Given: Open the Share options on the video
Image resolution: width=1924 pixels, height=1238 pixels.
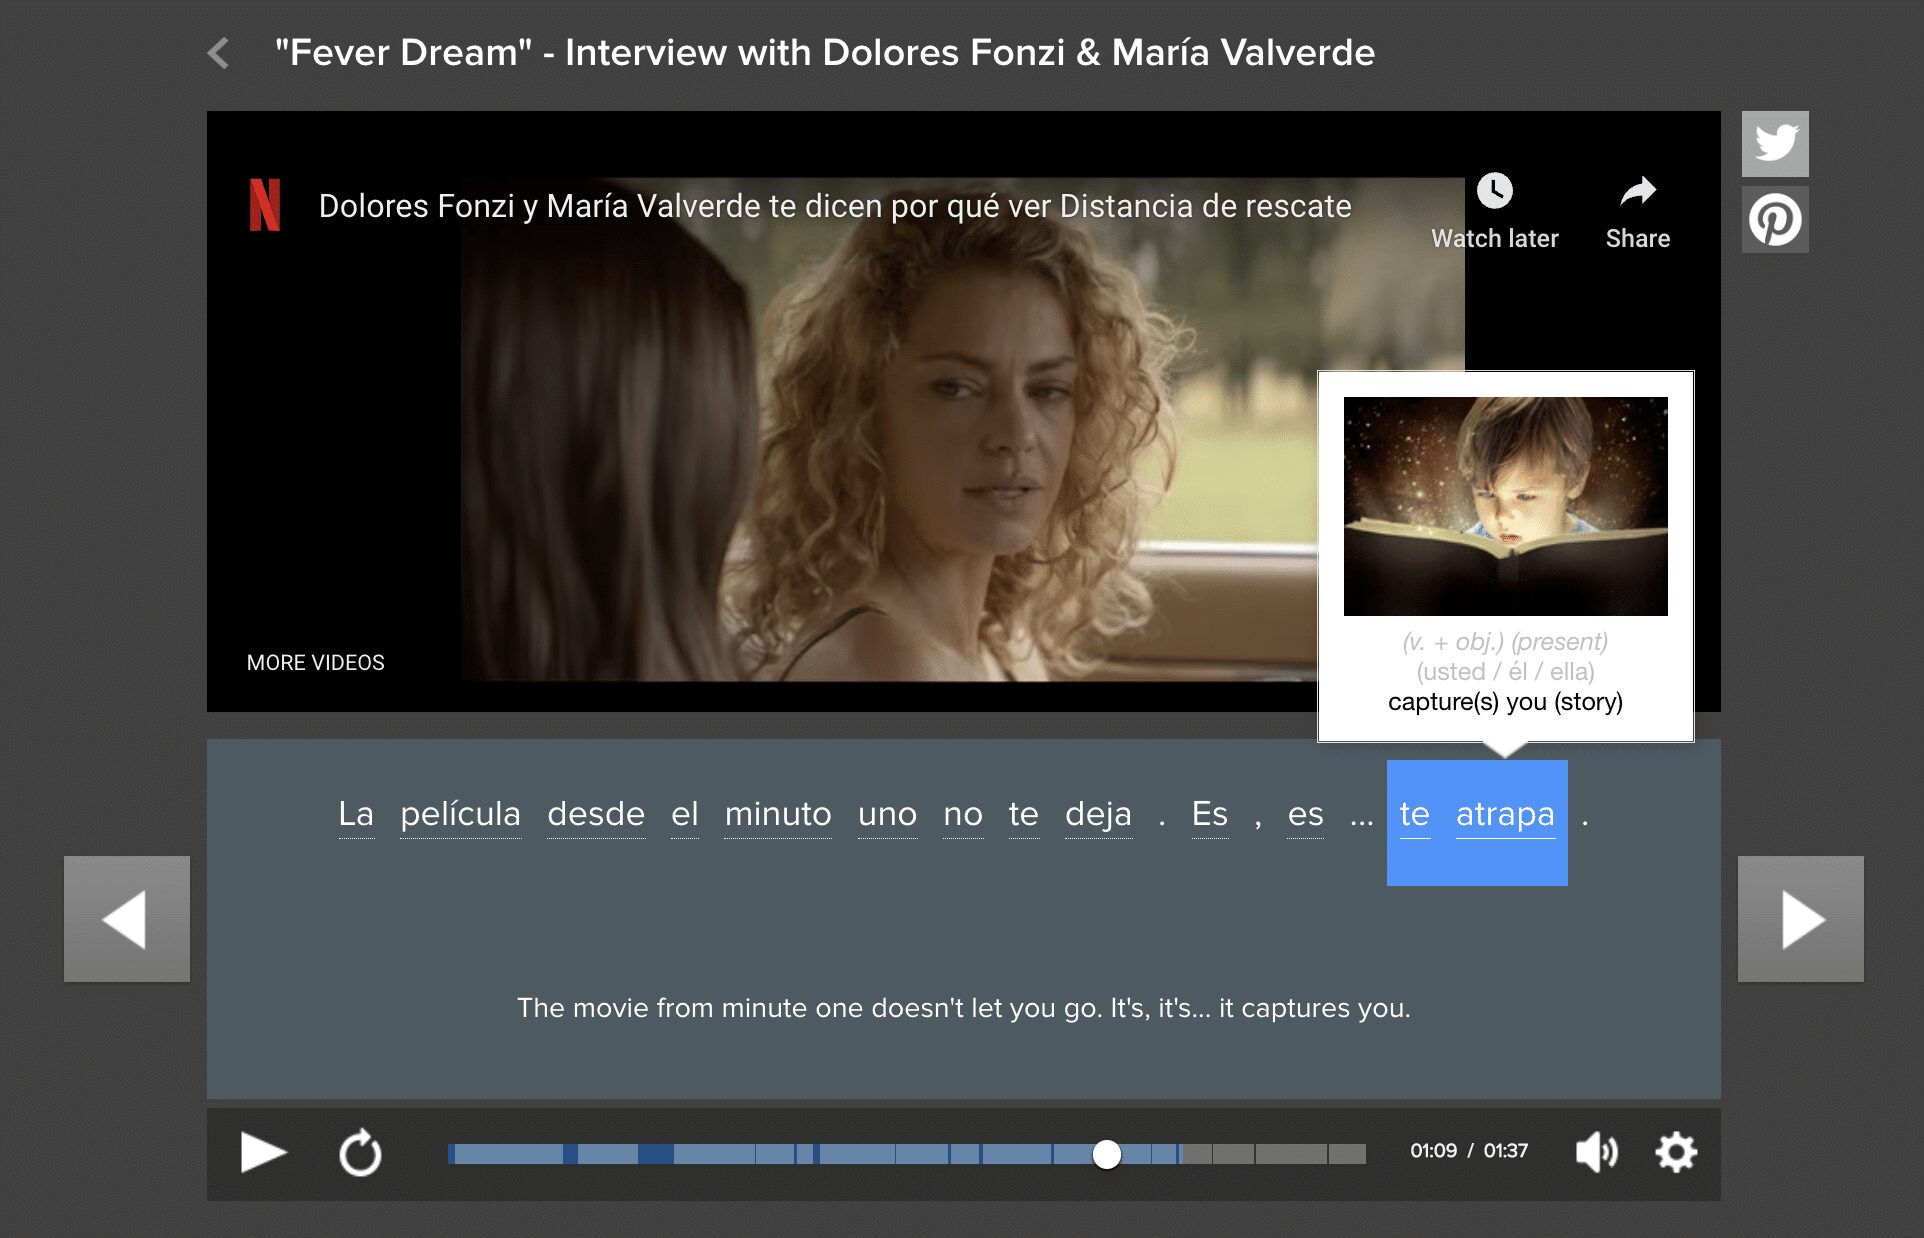Looking at the screenshot, I should 1637,211.
